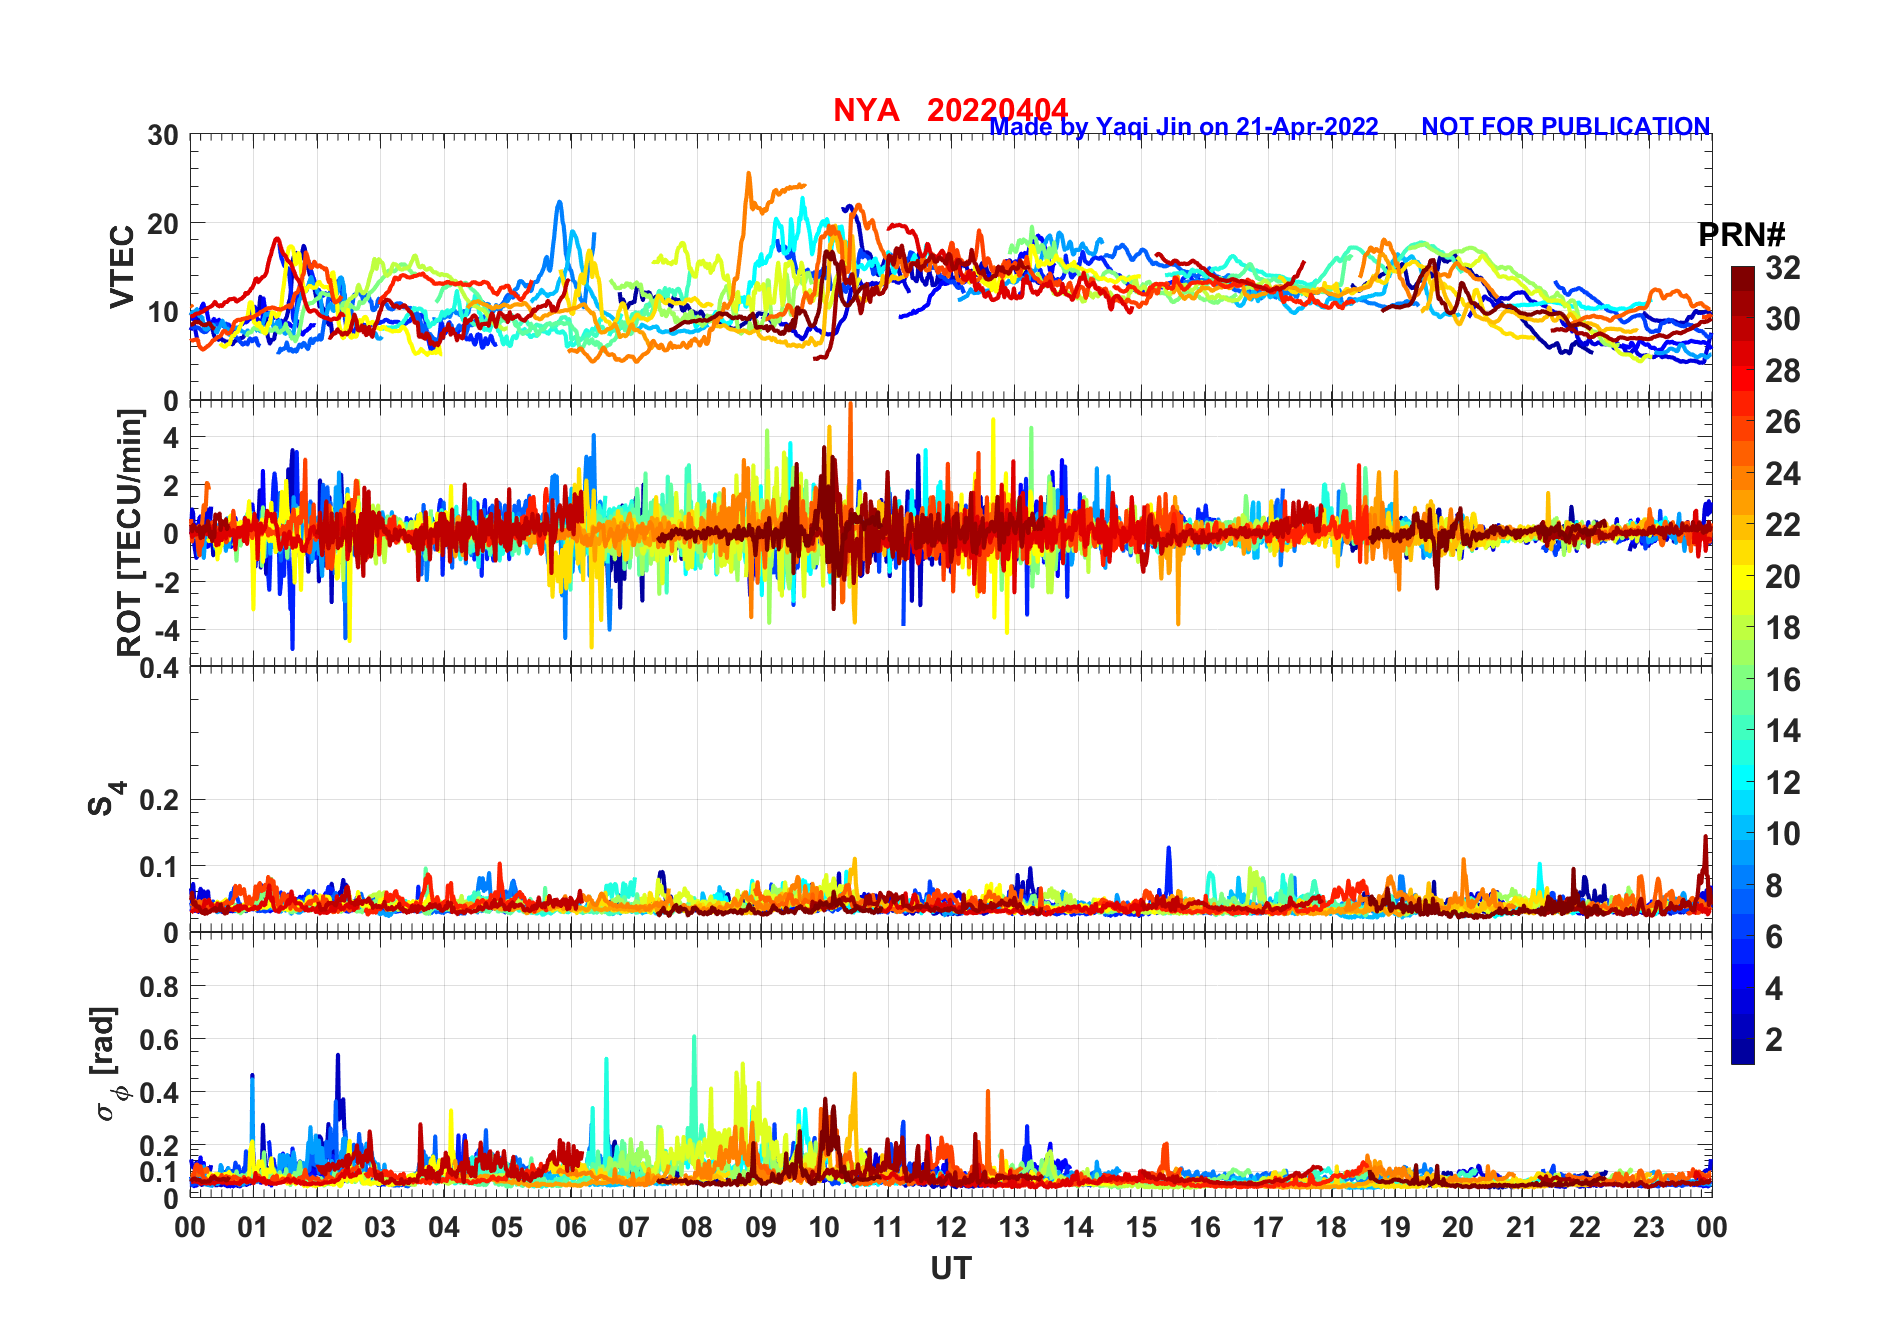Click the 'NOT FOR PUBLICATION' notice

[1566, 126]
